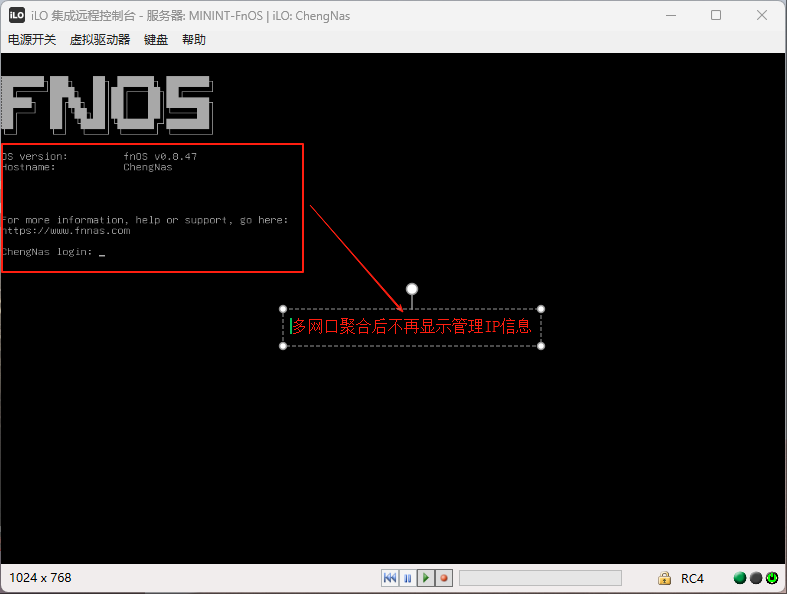Image resolution: width=787 pixels, height=594 pixels.
Task: Click the fnOS v0.8.47 version text
Action: 160,157
